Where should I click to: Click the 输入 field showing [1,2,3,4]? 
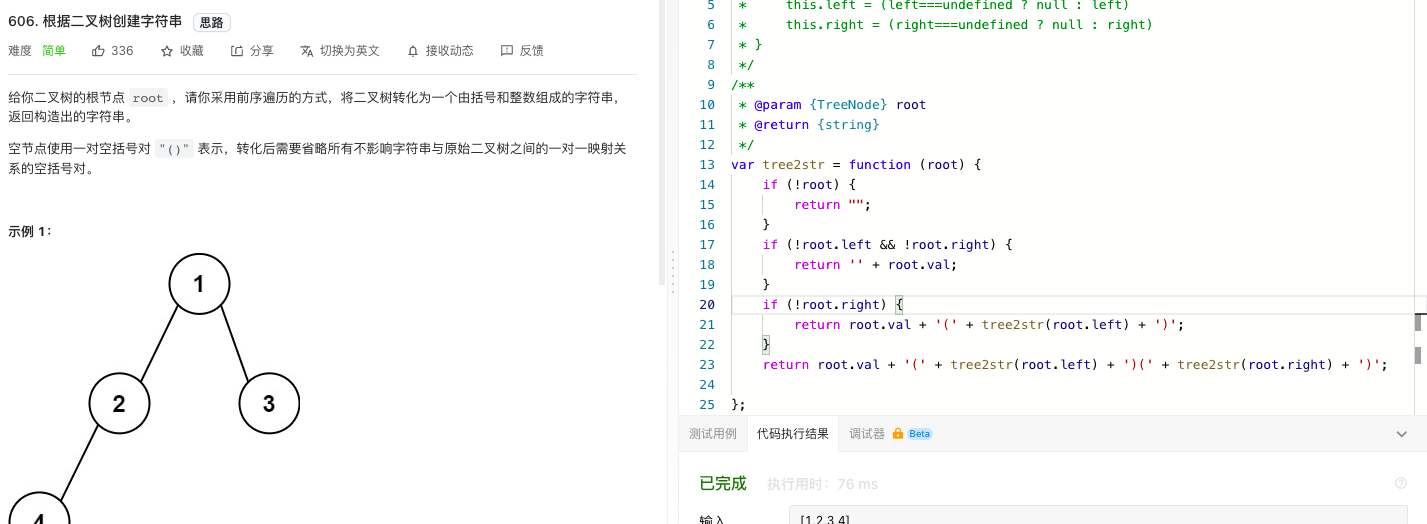click(x=1098, y=517)
